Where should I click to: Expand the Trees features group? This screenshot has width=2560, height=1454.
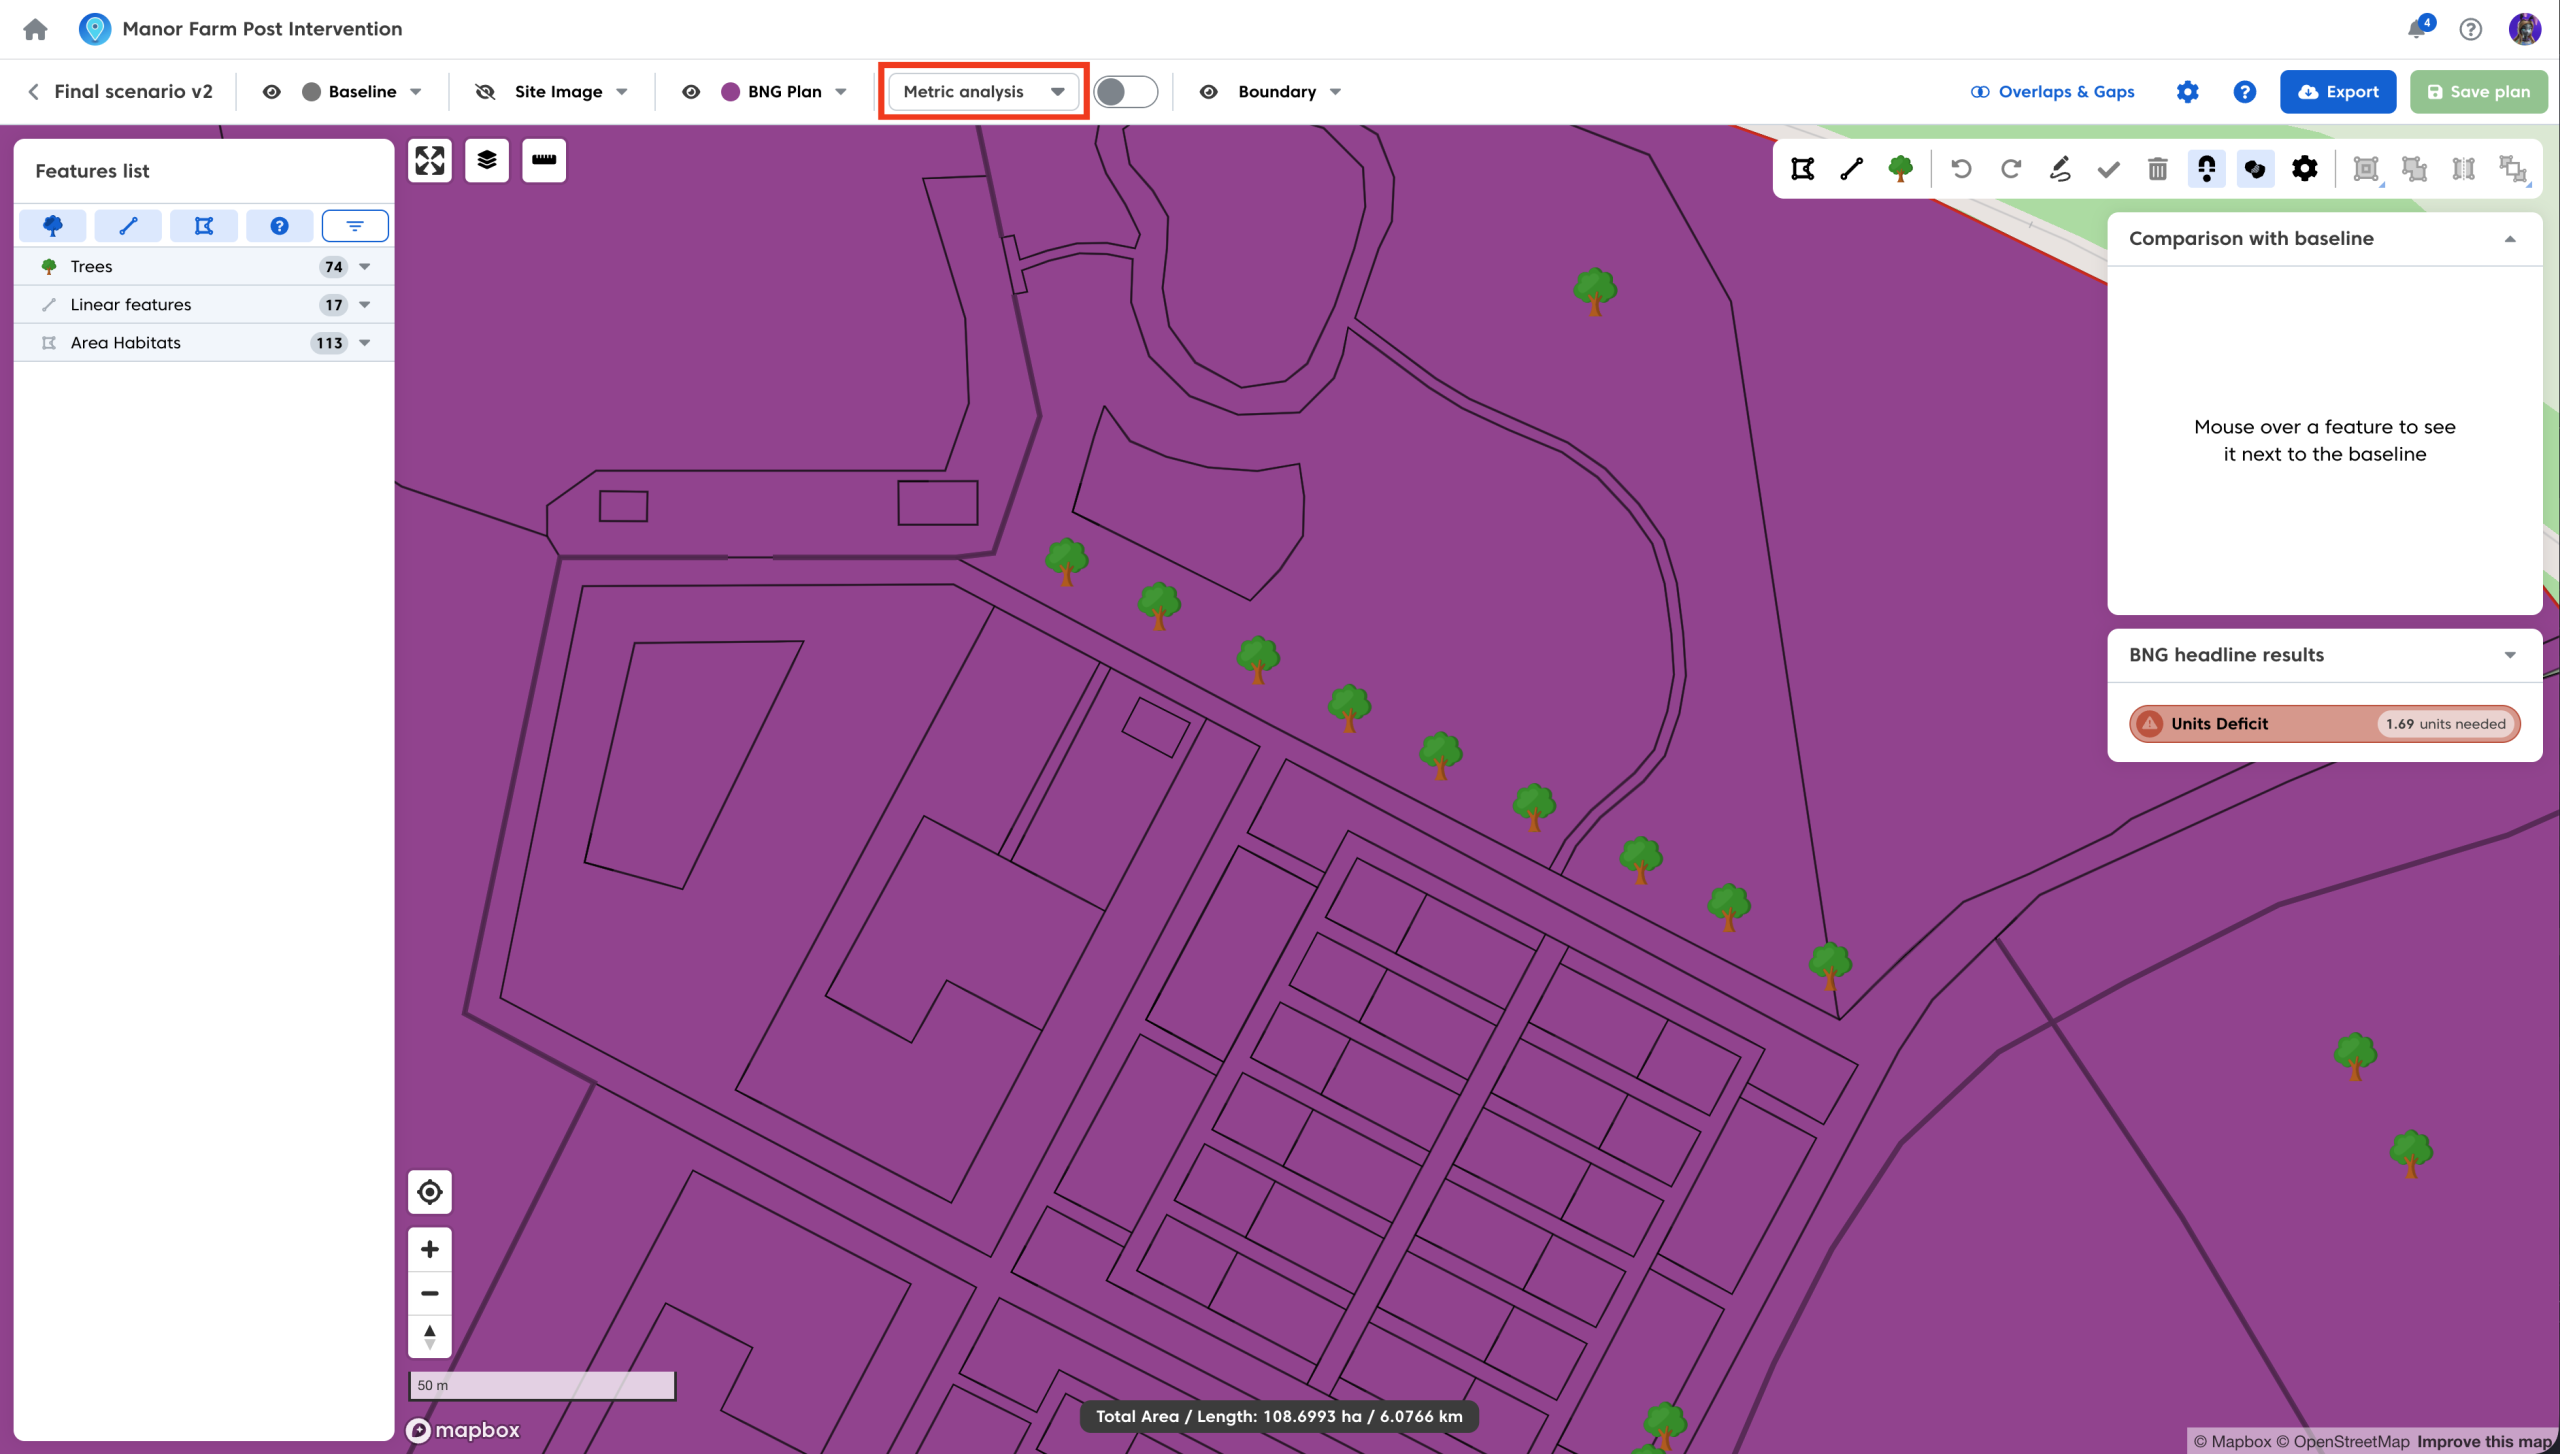point(365,267)
